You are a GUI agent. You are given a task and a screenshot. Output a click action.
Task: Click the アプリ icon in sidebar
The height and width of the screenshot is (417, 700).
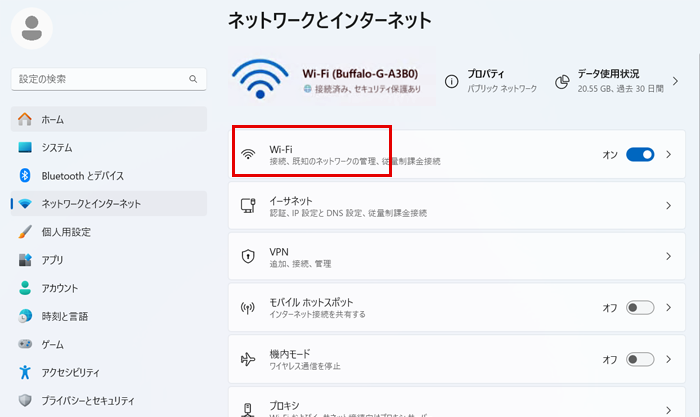(25, 260)
